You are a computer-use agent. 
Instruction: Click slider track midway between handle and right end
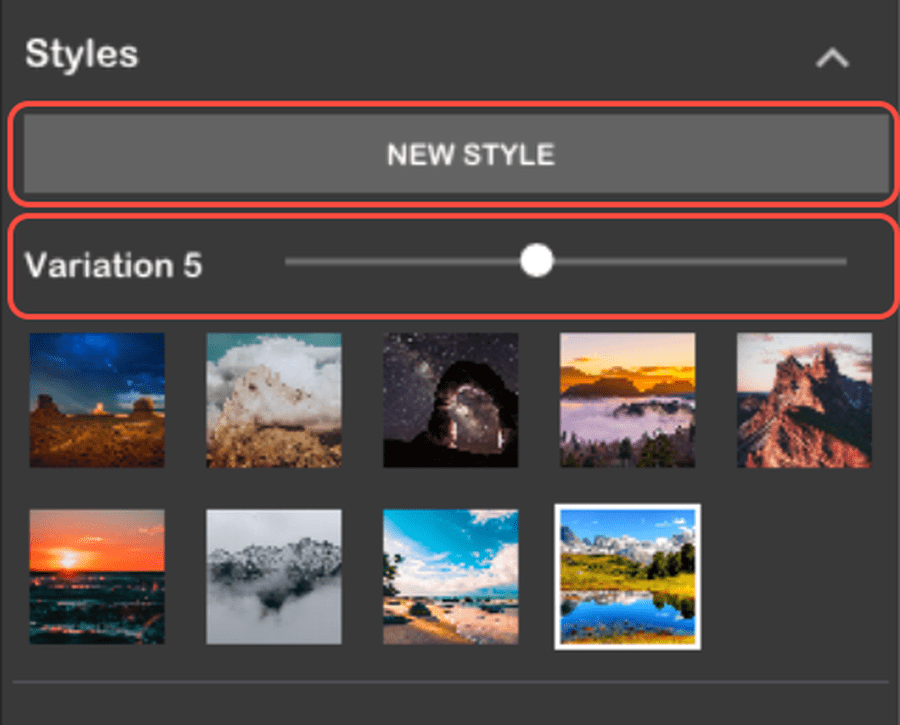pyautogui.click(x=692, y=262)
